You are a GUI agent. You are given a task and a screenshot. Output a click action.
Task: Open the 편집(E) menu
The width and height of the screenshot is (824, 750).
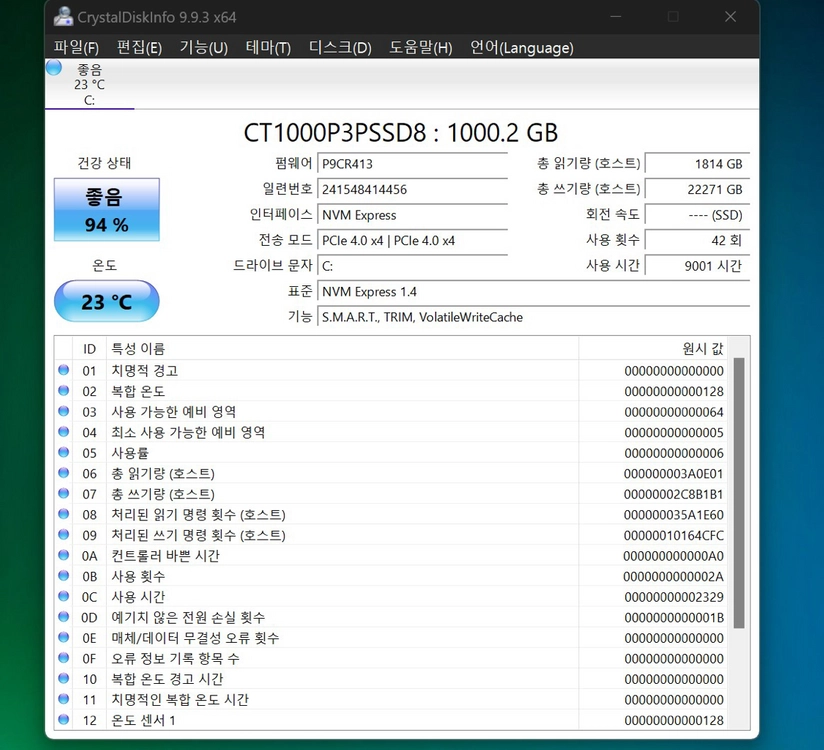pos(139,48)
